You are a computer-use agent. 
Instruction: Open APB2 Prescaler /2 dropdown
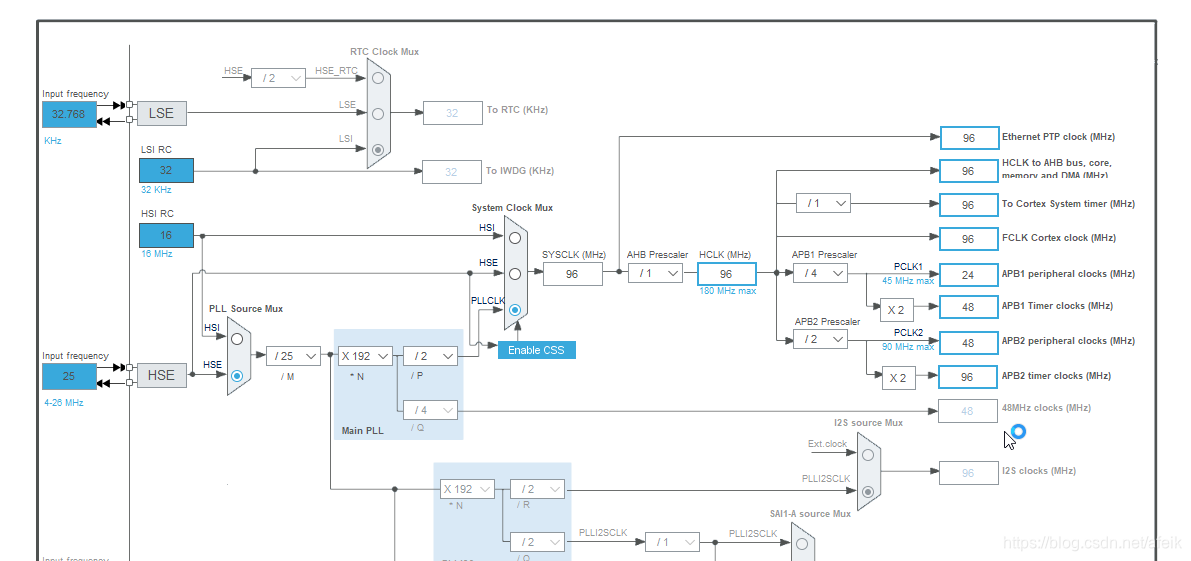(820, 339)
